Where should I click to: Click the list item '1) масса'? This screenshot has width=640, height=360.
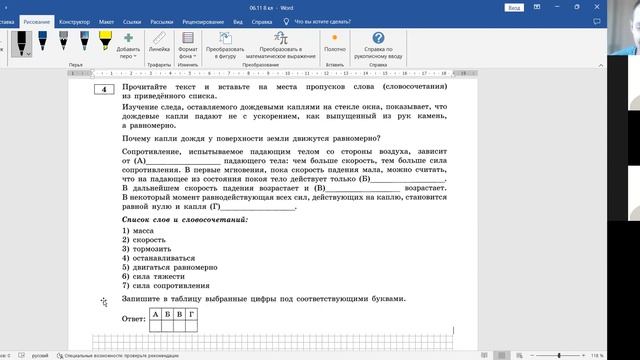click(x=138, y=231)
